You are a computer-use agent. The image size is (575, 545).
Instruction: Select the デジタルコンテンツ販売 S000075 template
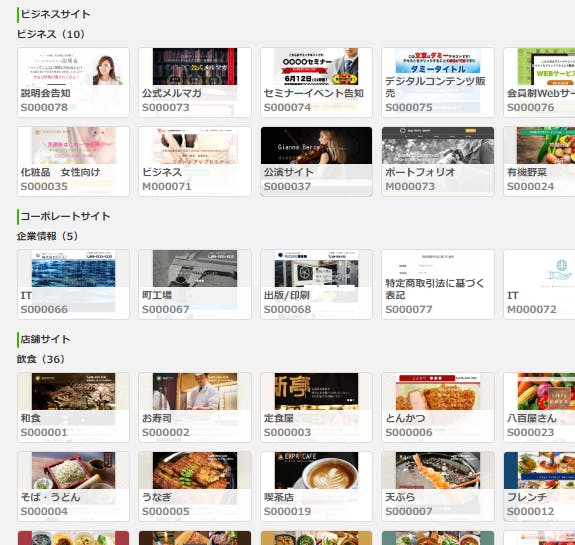click(438, 83)
